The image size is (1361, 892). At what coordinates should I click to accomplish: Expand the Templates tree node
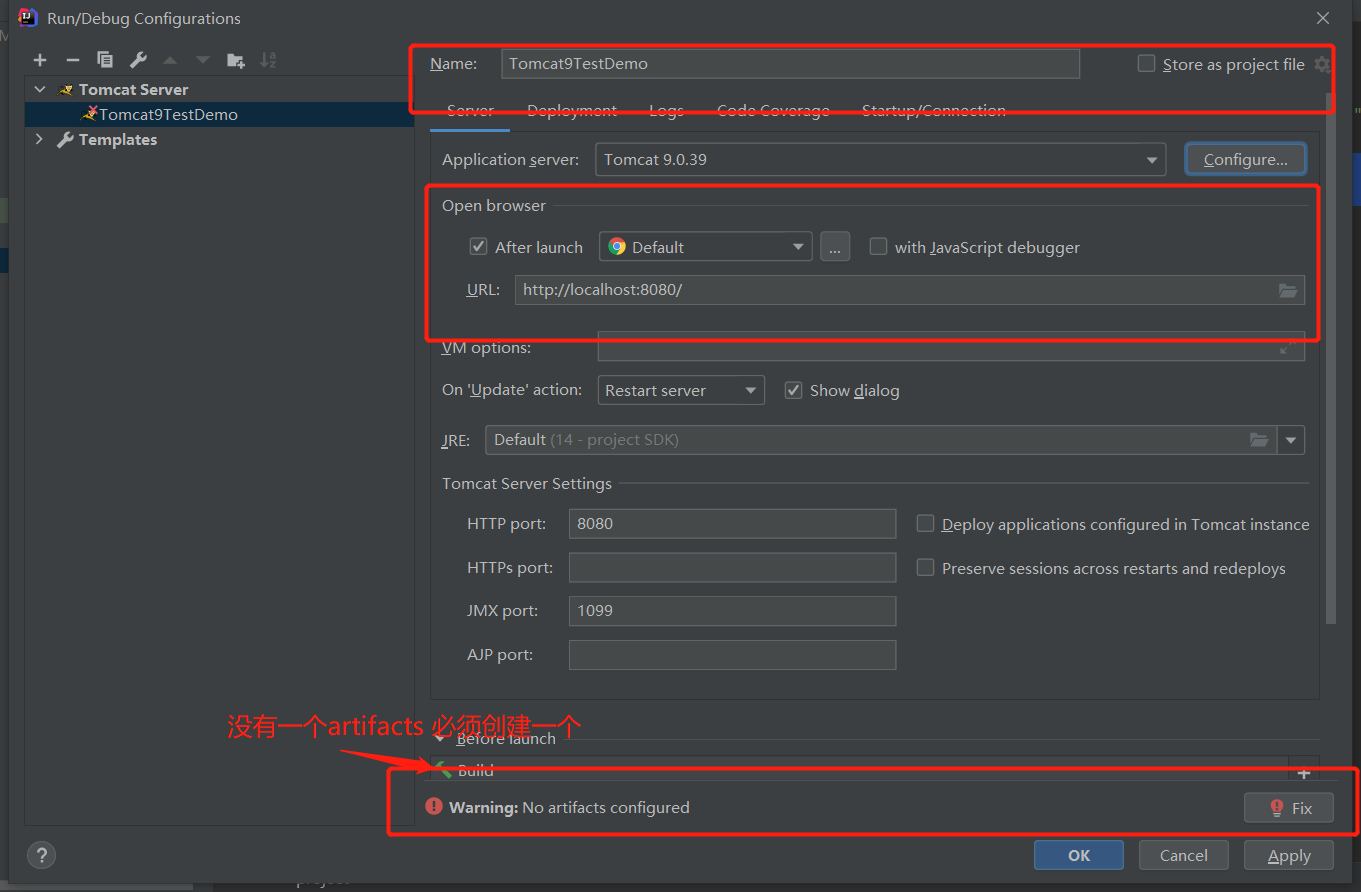pyautogui.click(x=40, y=139)
